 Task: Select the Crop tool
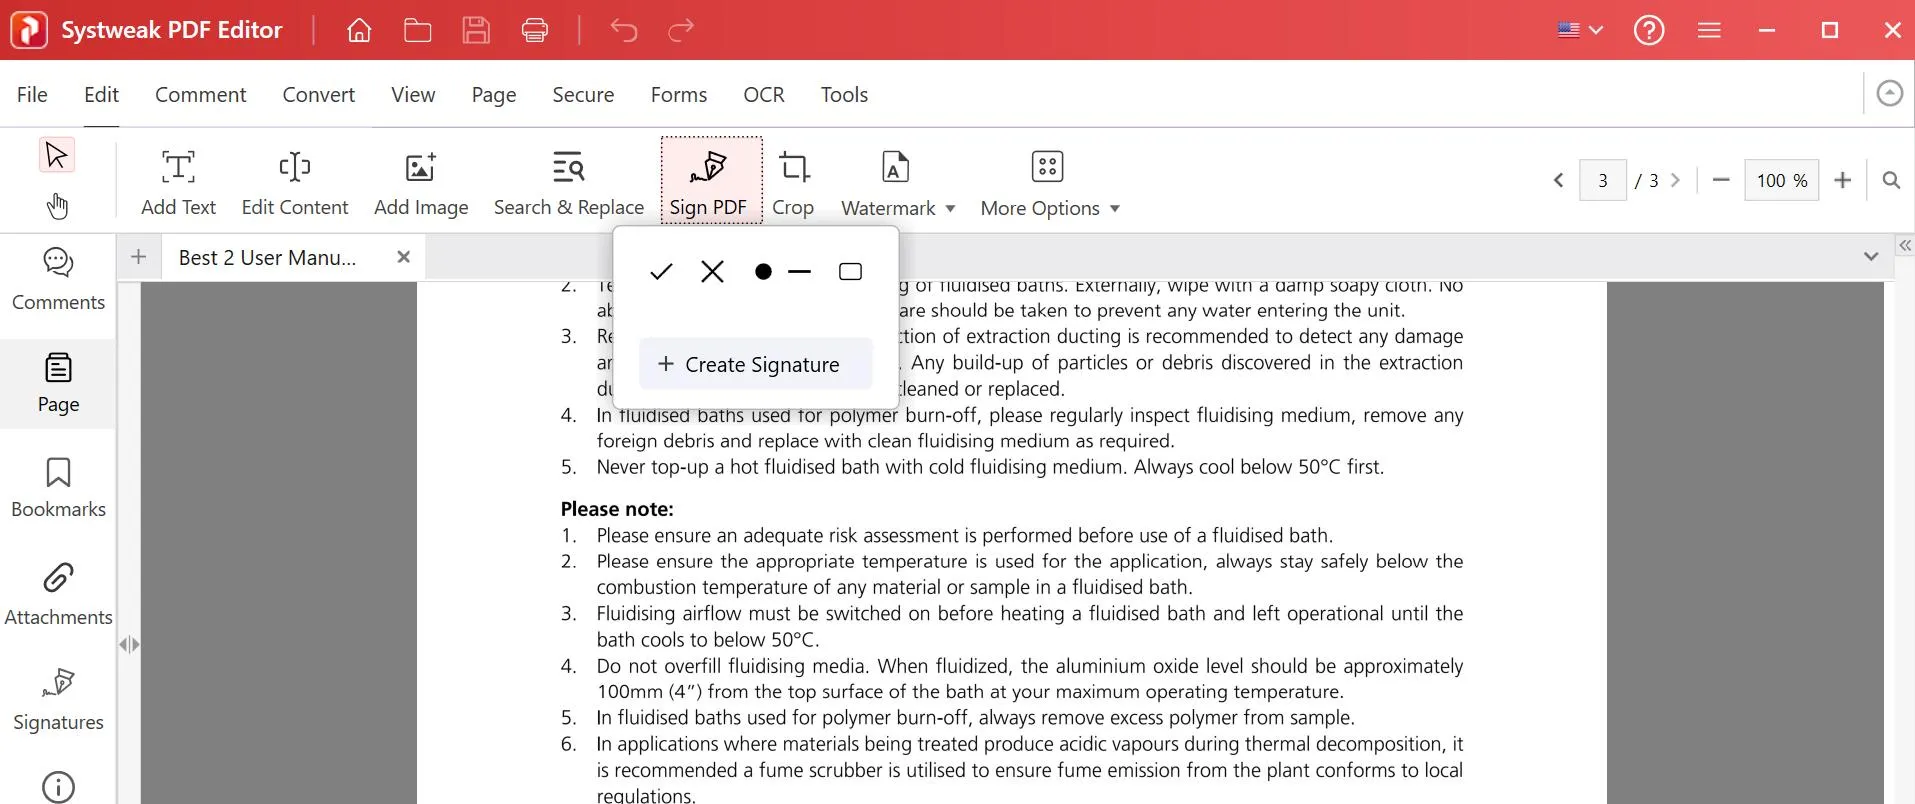point(794,183)
